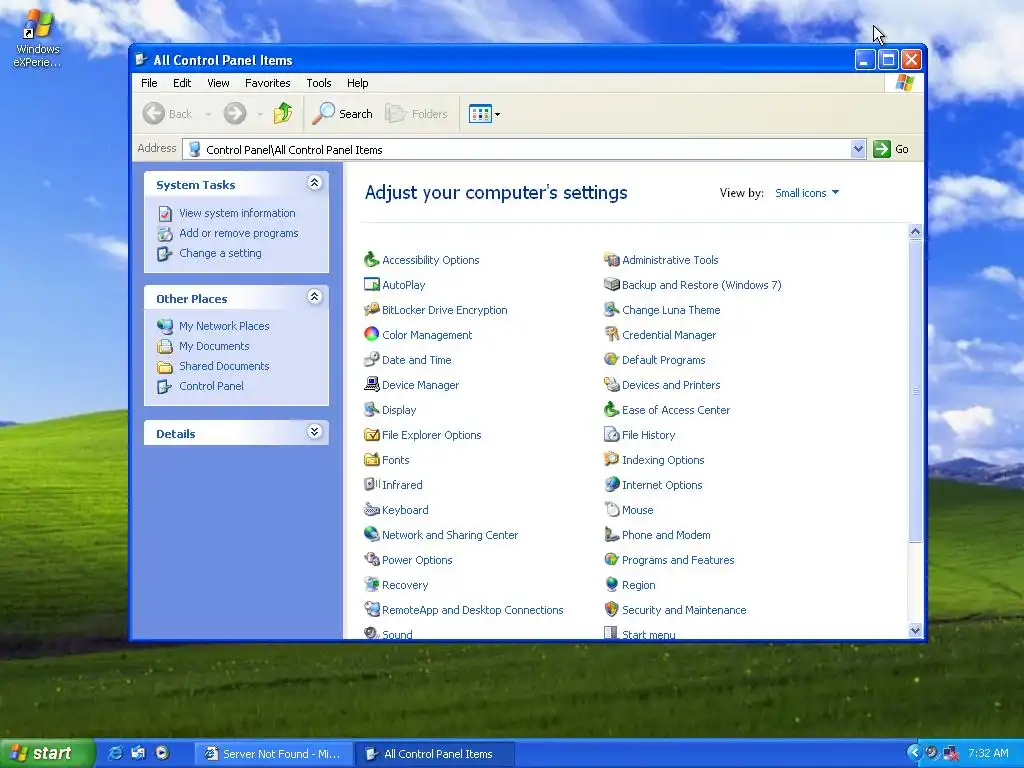This screenshot has height=768, width=1024.
Task: Open My Network Places link
Action: 224,326
